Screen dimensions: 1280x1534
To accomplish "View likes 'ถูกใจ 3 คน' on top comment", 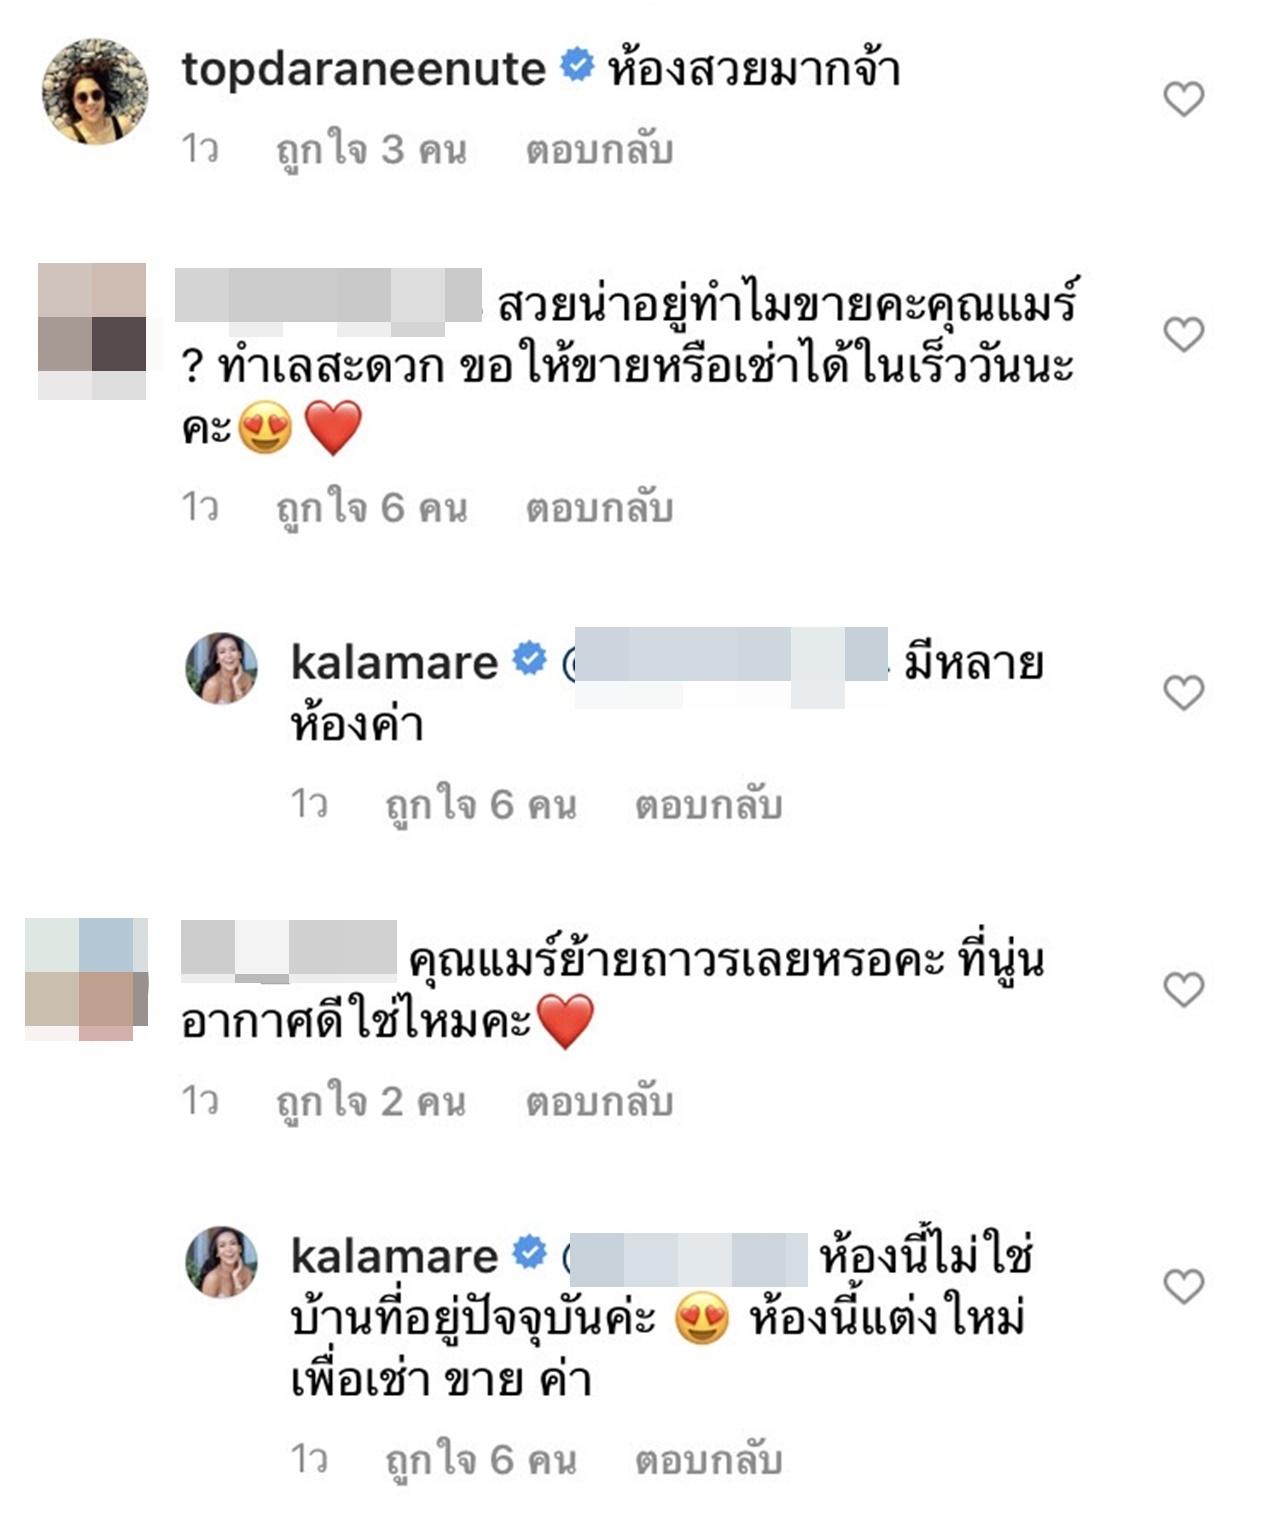I will (x=372, y=150).
